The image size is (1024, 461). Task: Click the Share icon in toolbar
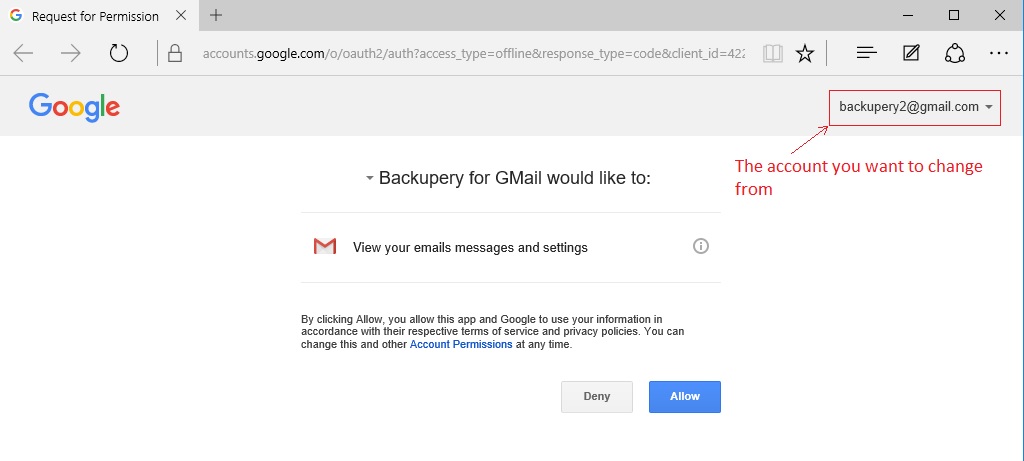pos(955,53)
